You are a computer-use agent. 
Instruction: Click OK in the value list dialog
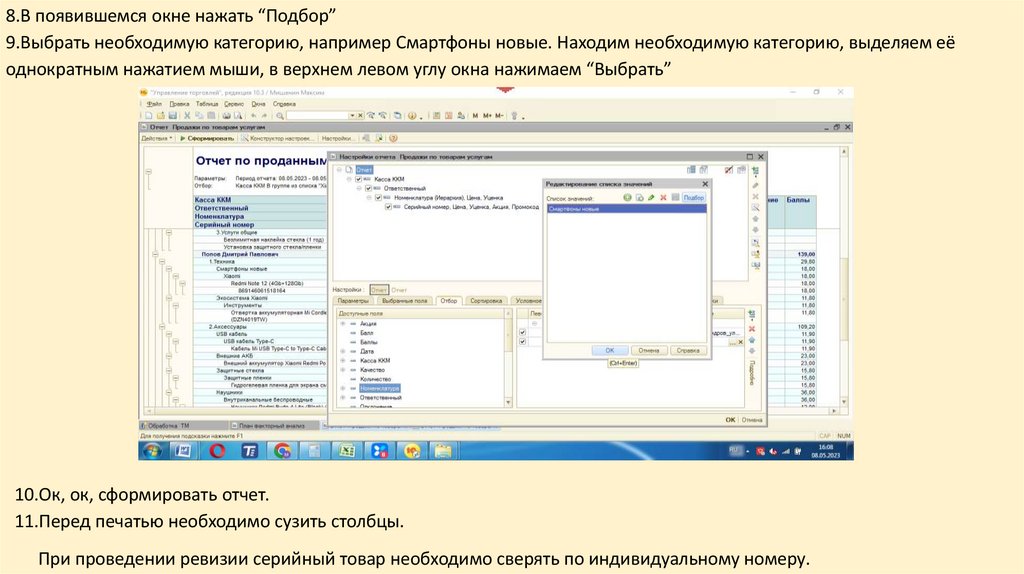pos(610,351)
